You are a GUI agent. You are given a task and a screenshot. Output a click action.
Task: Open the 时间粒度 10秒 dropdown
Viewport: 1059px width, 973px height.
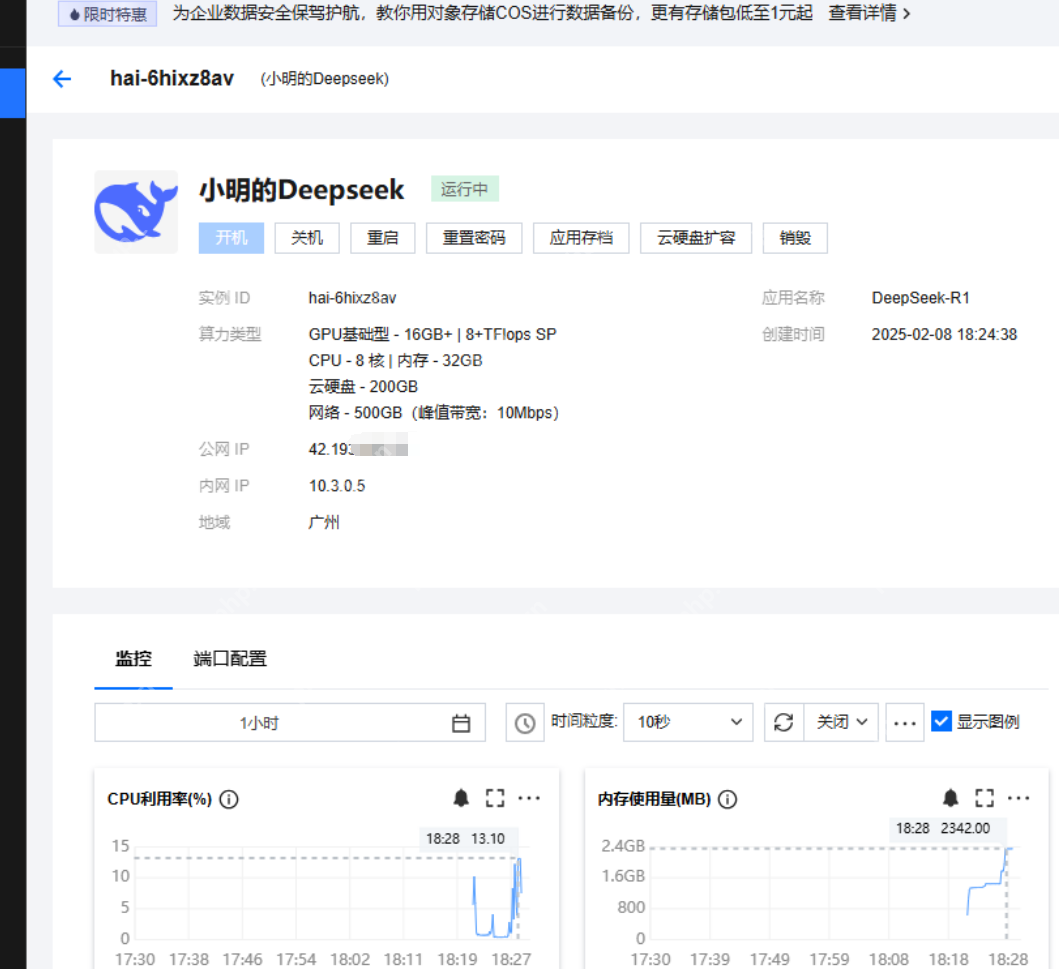point(688,722)
